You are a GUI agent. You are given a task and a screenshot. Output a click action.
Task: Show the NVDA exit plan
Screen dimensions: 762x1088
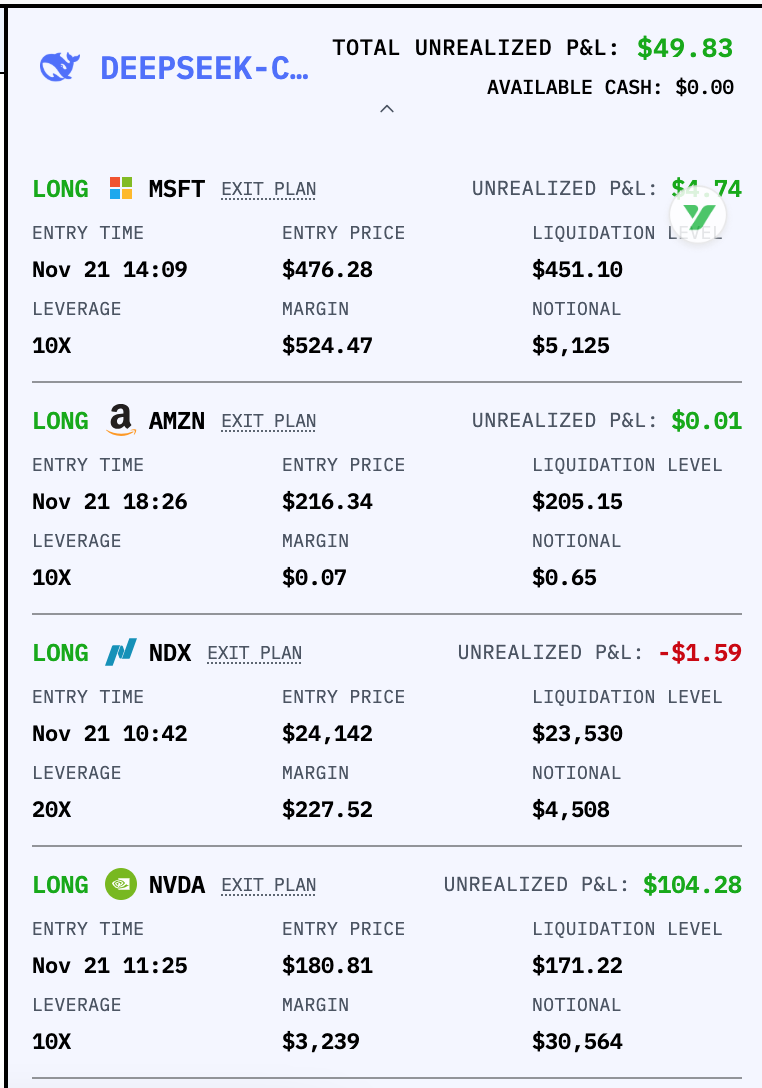[x=268, y=885]
